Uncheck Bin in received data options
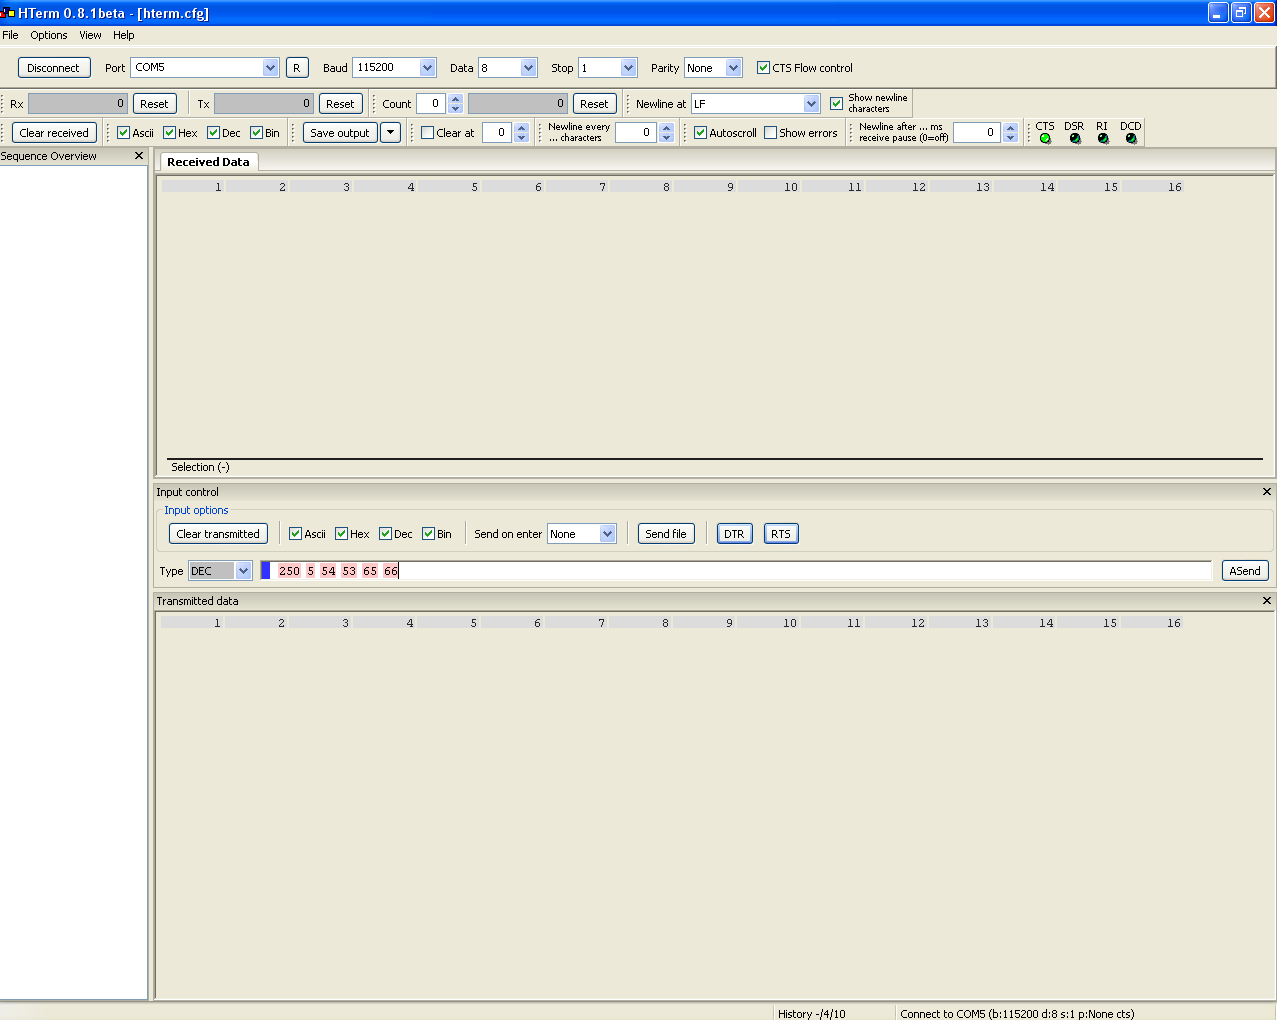This screenshot has height=1020, width=1277. coord(256,133)
